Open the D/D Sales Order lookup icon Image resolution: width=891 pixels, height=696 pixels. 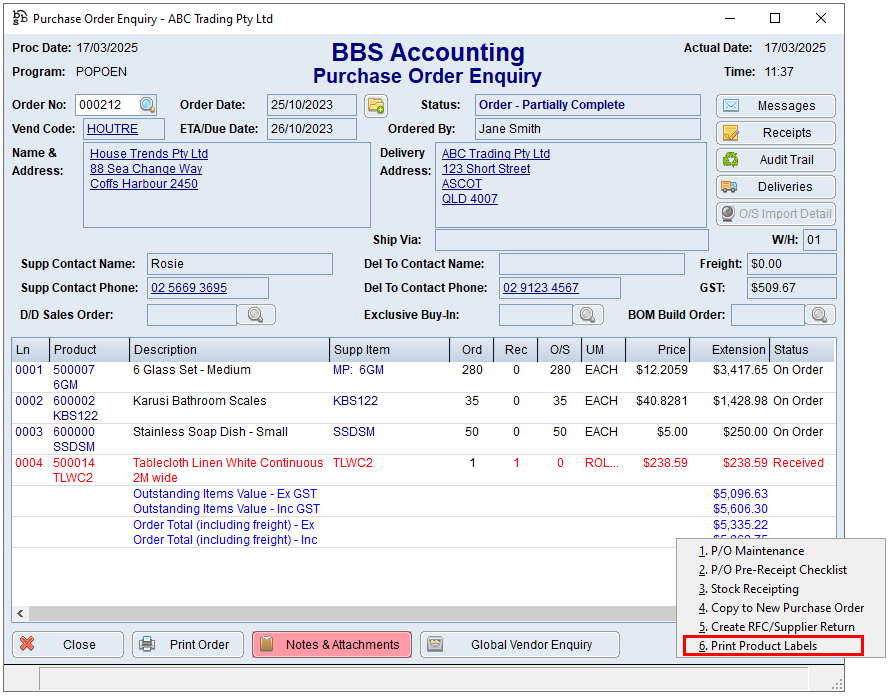click(256, 315)
